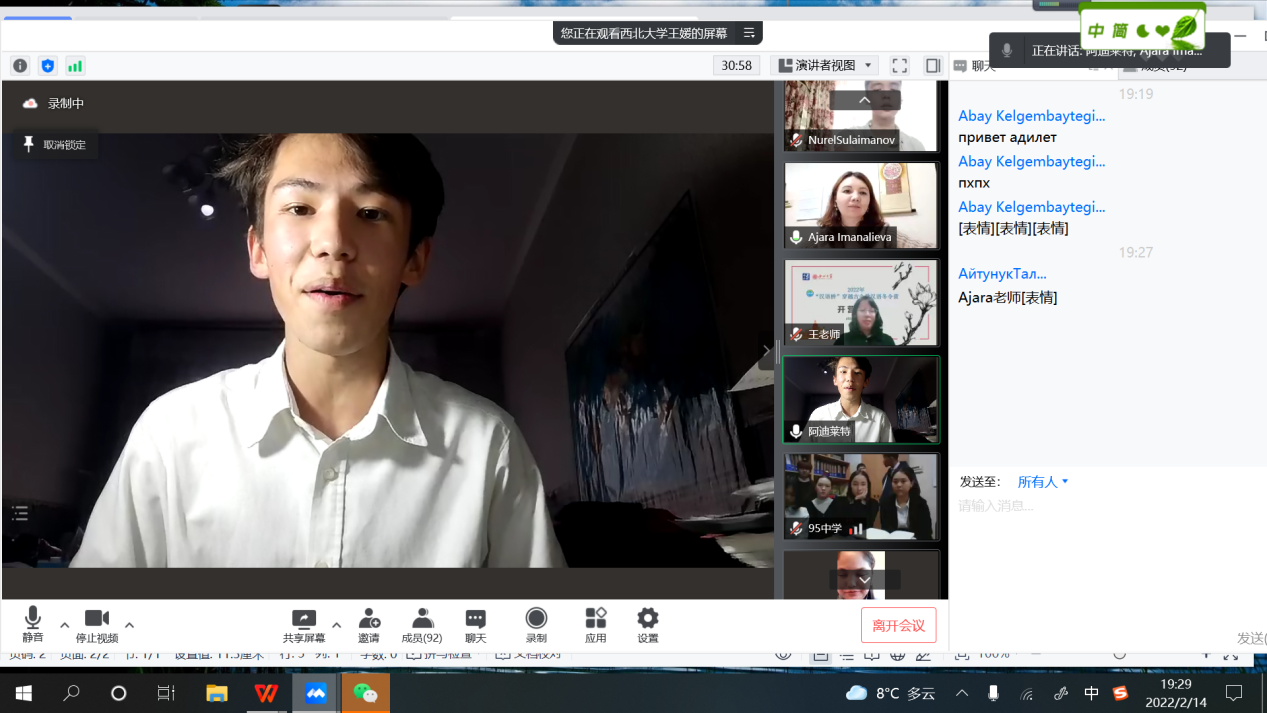The height and width of the screenshot is (713, 1267).
Task: Click the meeting info icon
Action: 20,66
